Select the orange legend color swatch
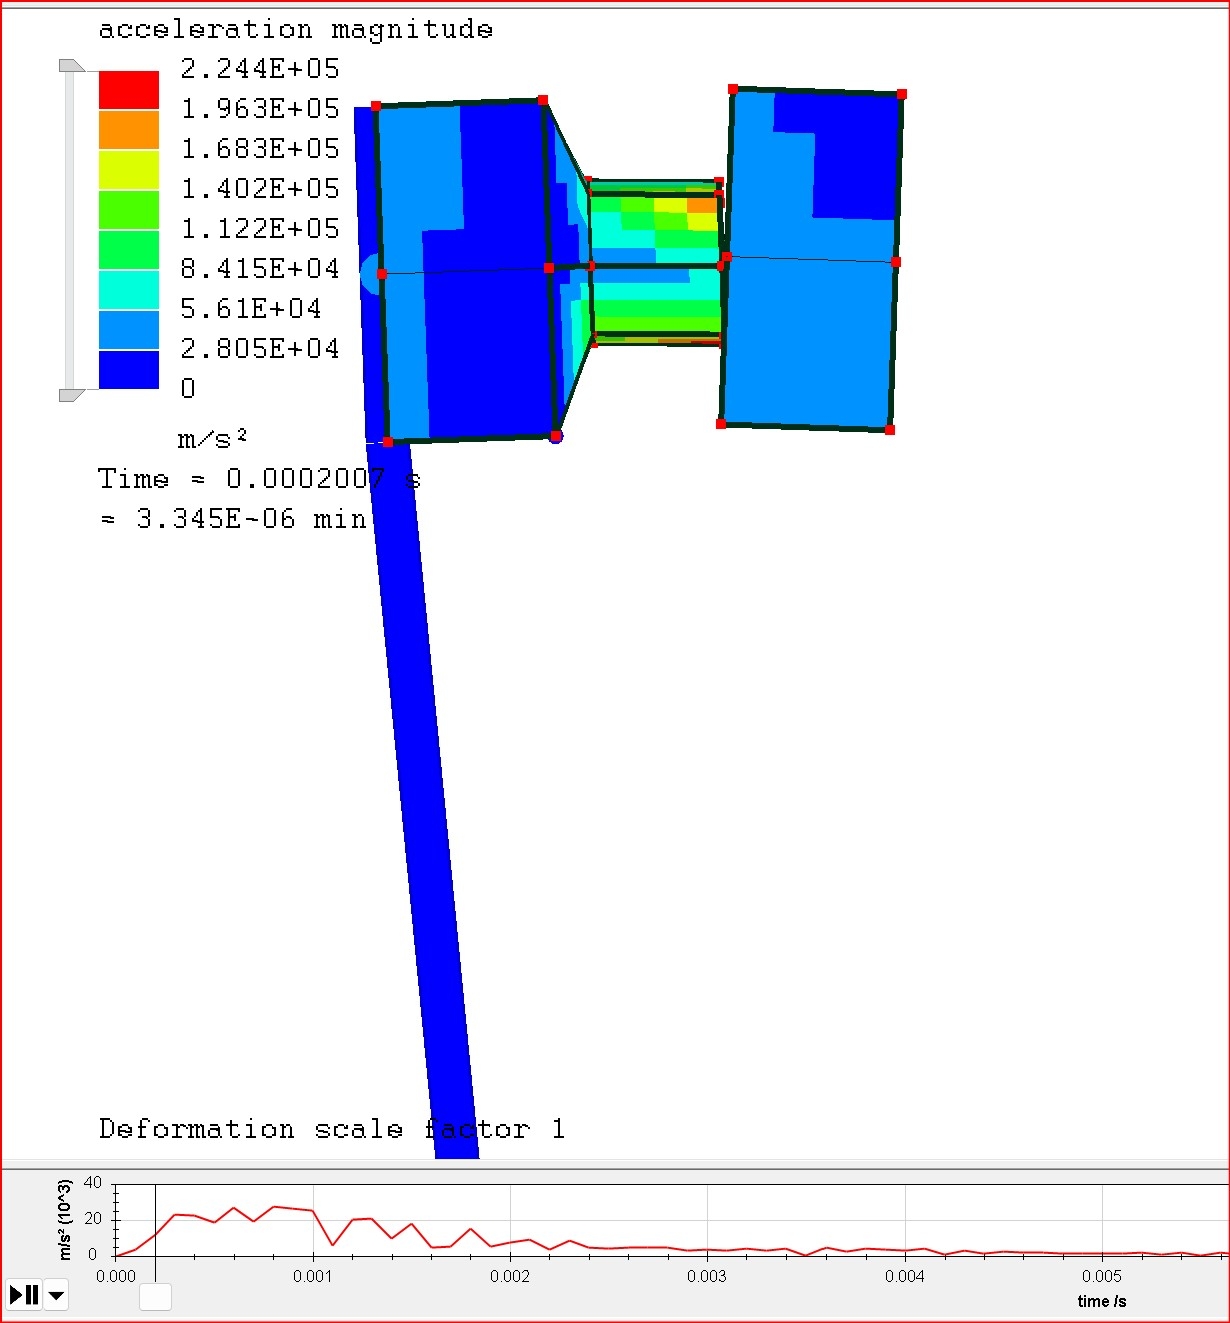Screen dimensions: 1230x1323 [x=128, y=130]
